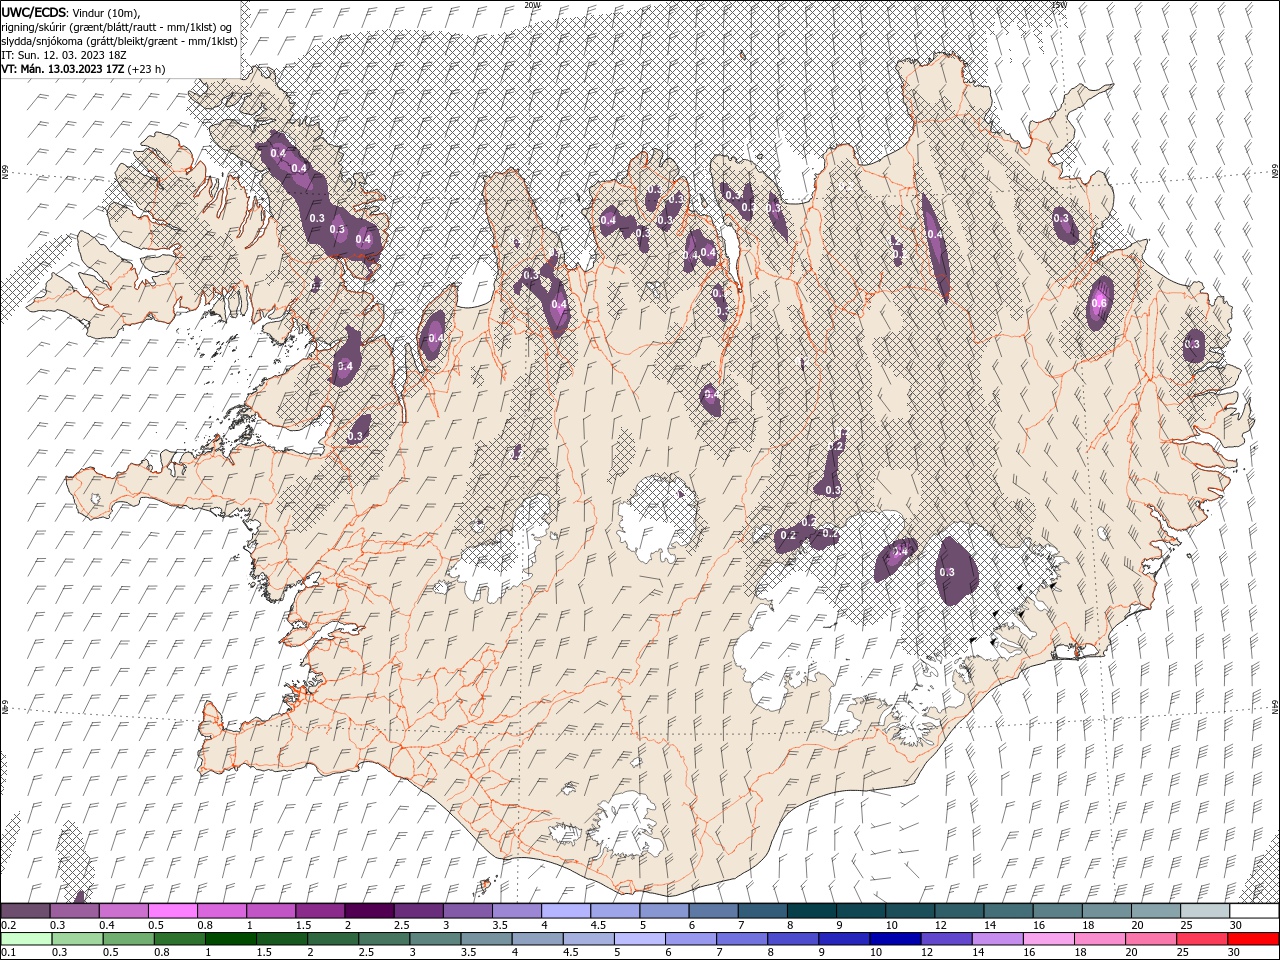Click the 'slydda/snjókoma' legend description line
Screen dimensions: 1280x960
[x=120, y=41]
